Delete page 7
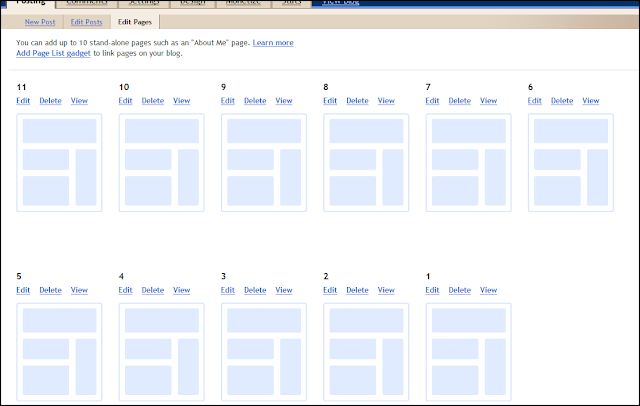 pos(460,100)
